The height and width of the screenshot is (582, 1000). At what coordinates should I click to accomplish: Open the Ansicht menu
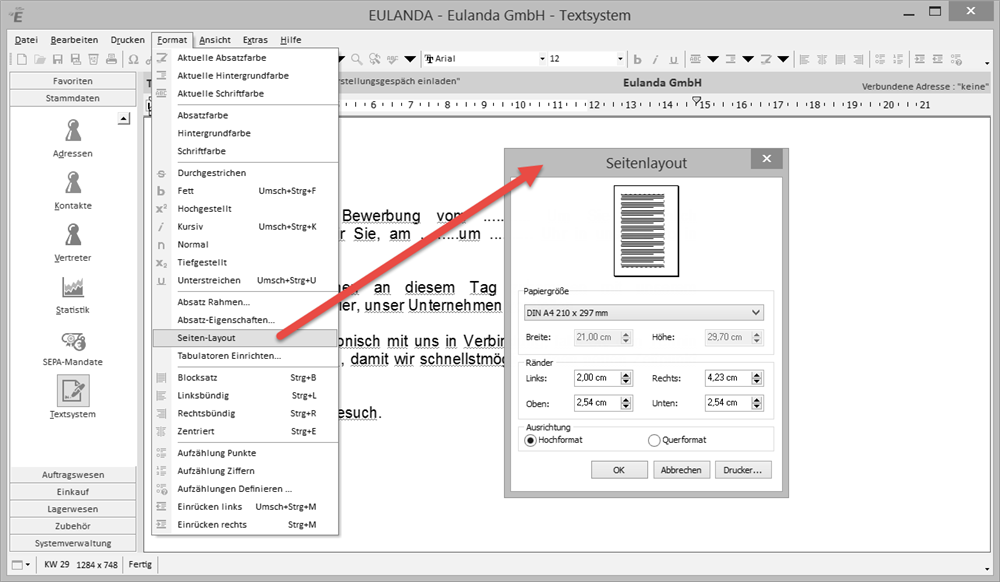215,40
